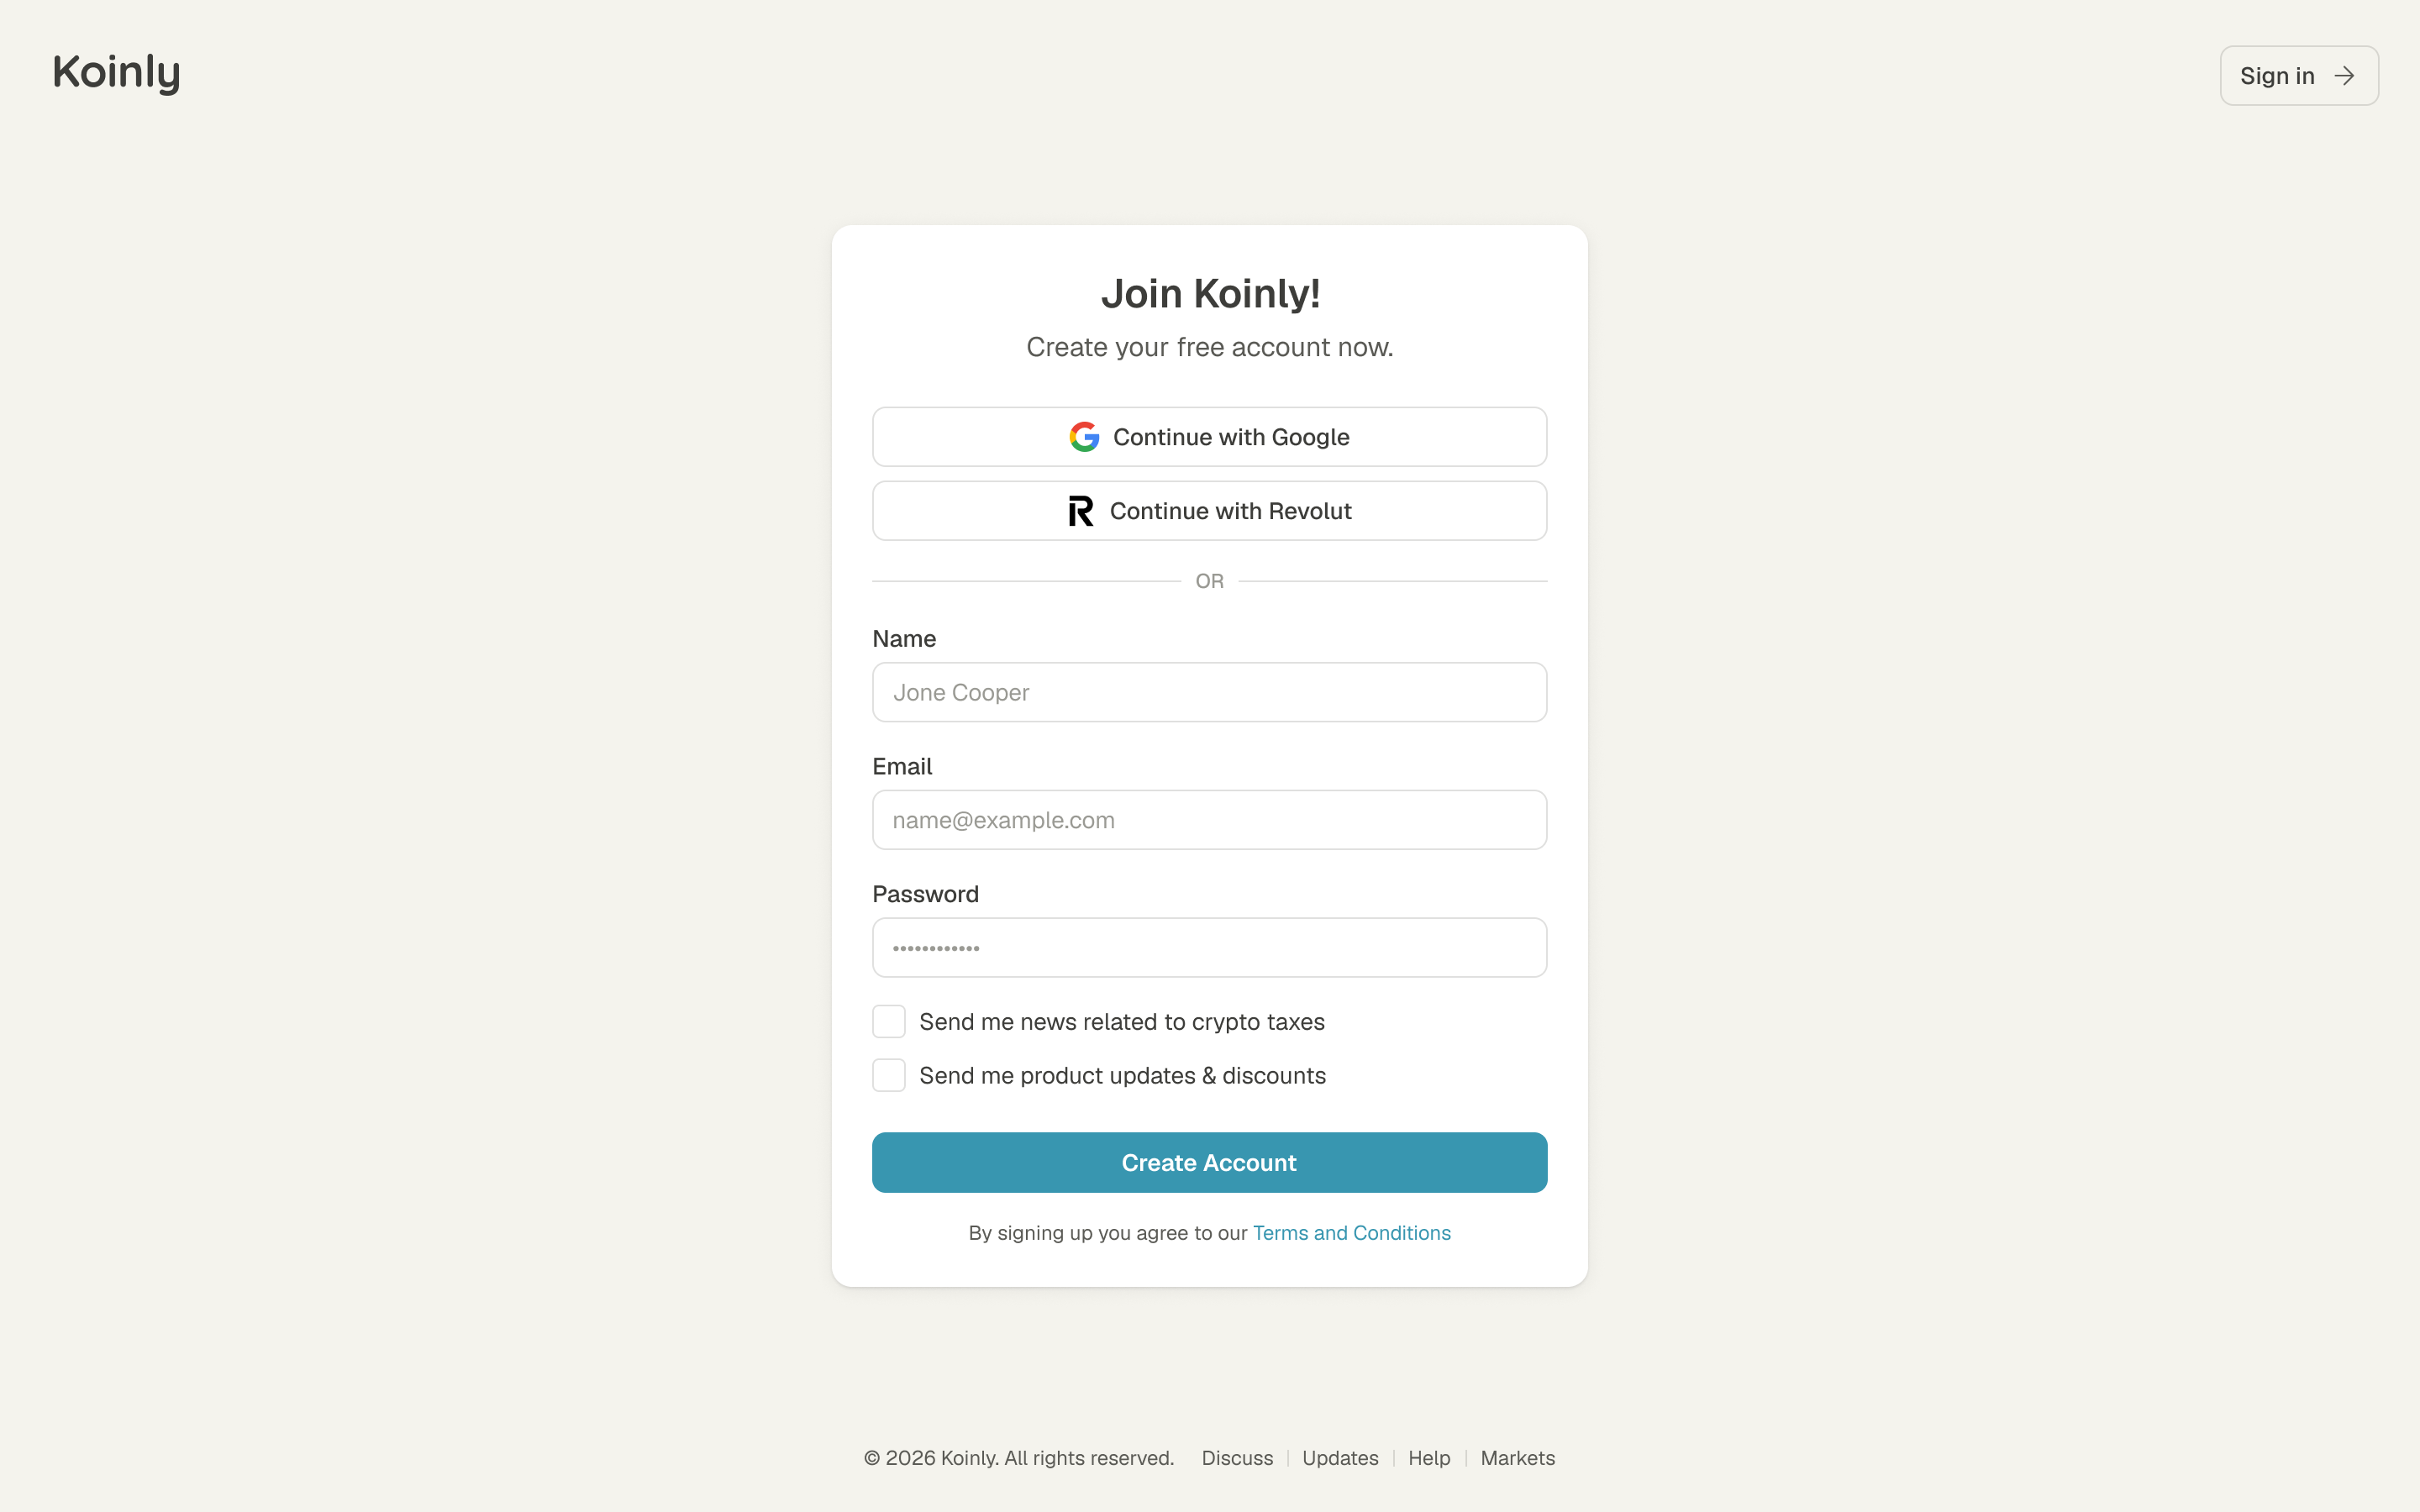Viewport: 2420px width, 1512px height.
Task: Open the Terms and Conditions link
Action: (x=1352, y=1233)
